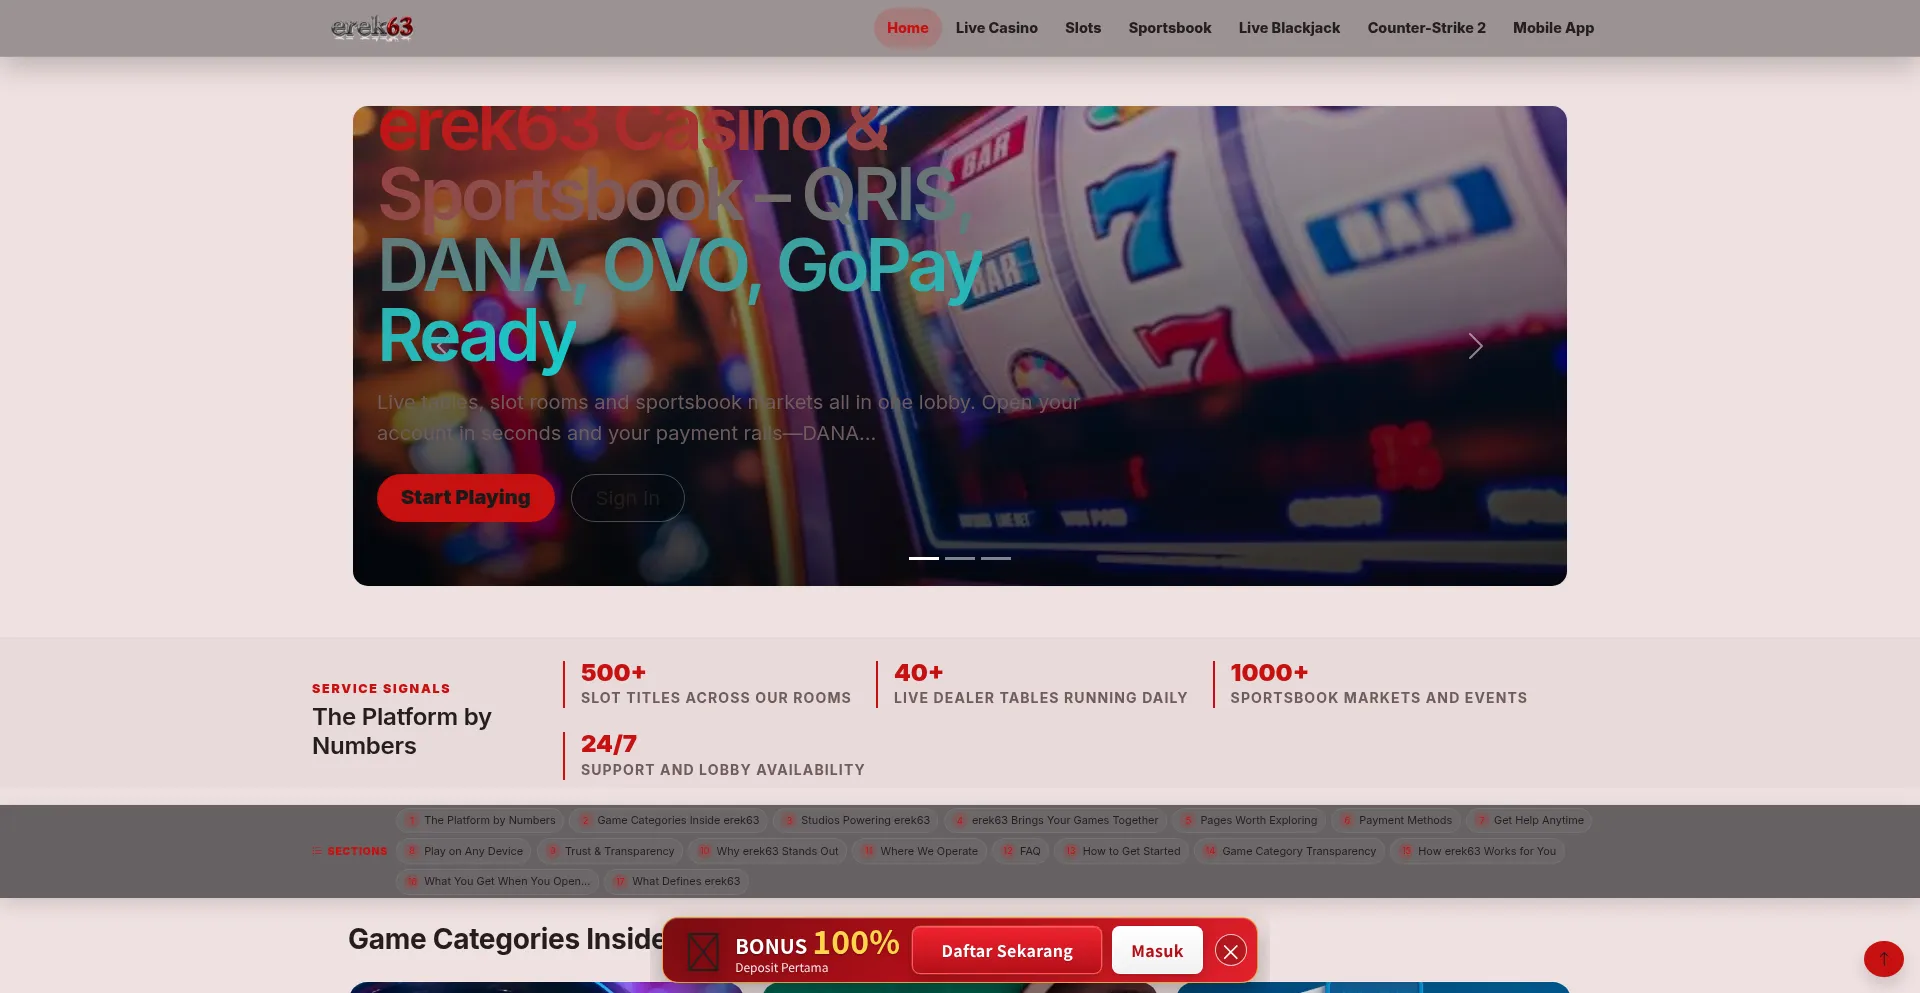Click the BONUS 100% Deposit Pertama text
1920x993 pixels.
click(817, 951)
